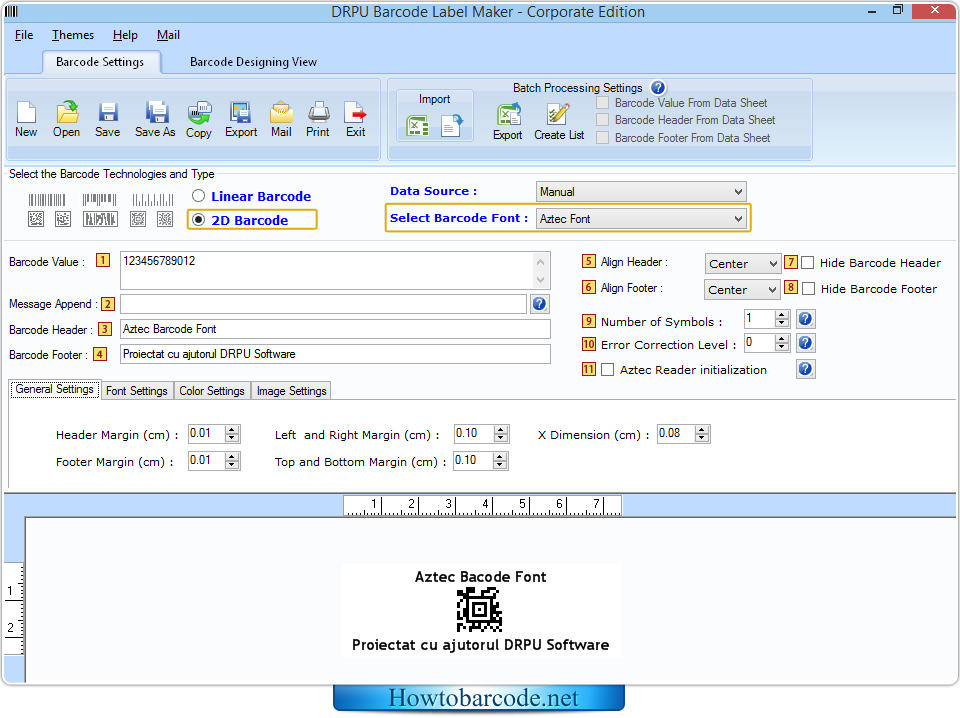
Task: Click the Save As icon
Action: coord(156,113)
